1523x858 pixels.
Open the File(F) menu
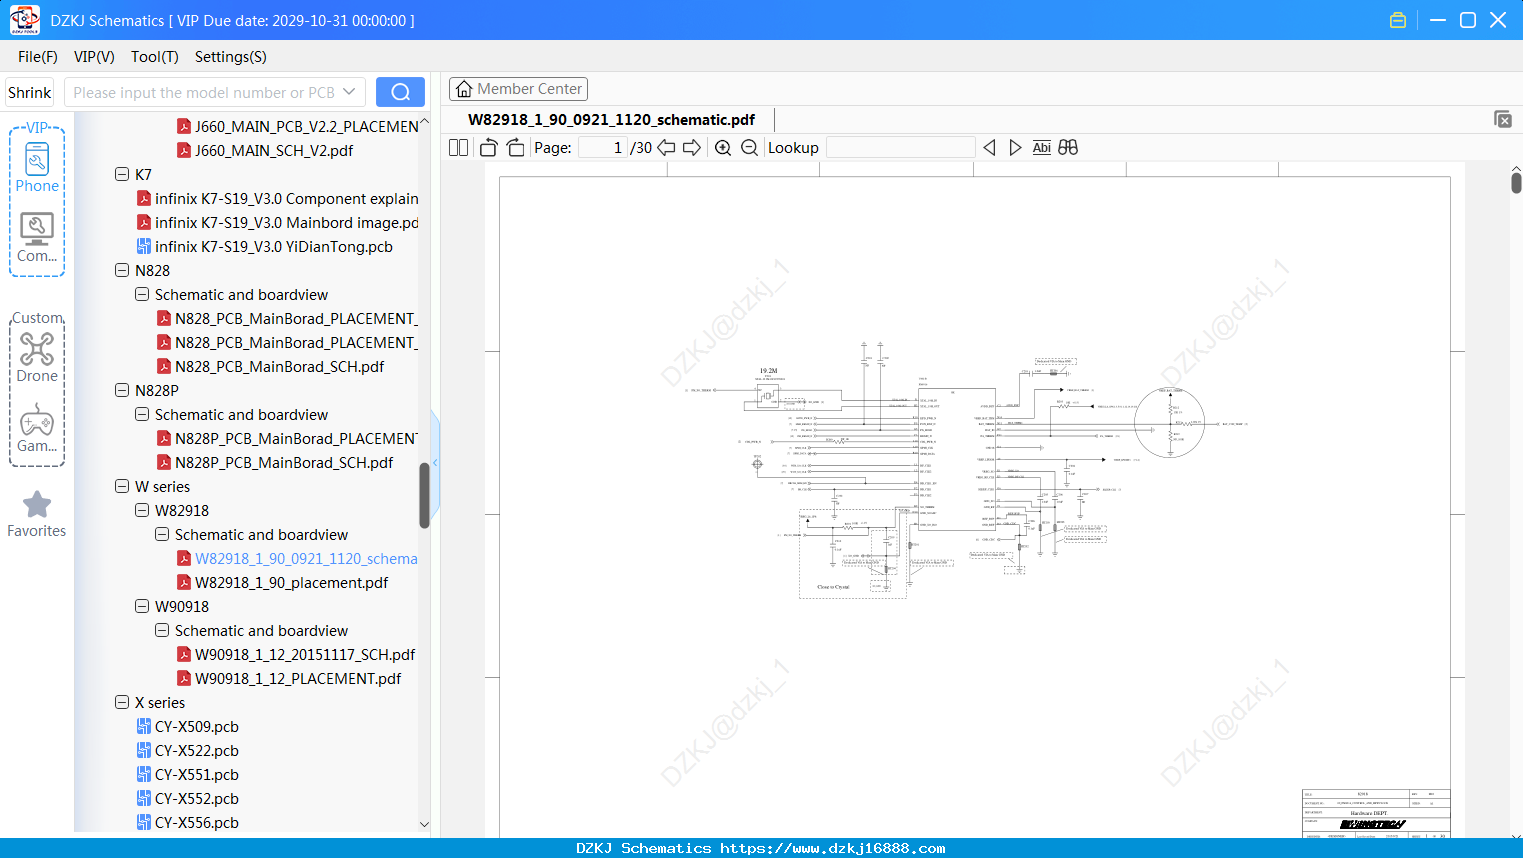(38, 57)
